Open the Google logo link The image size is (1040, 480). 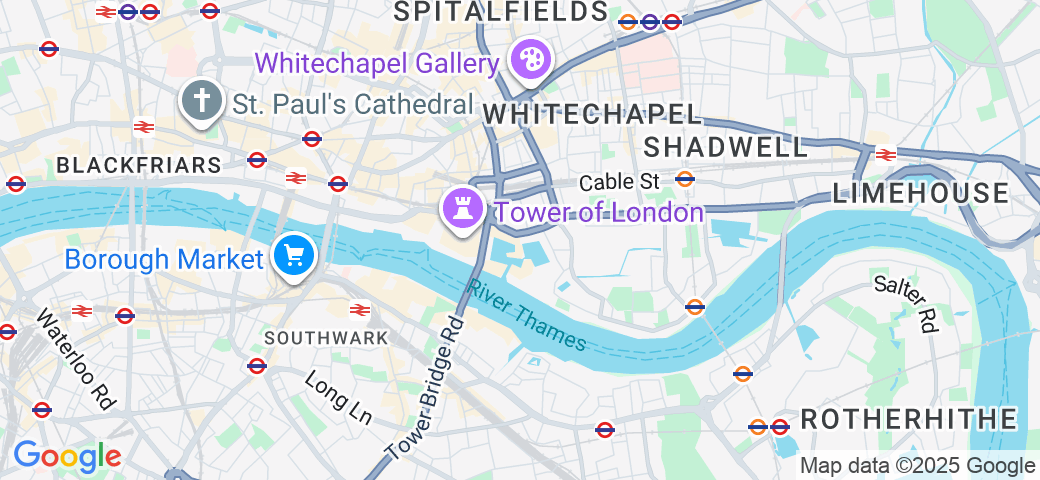pyautogui.click(x=68, y=457)
